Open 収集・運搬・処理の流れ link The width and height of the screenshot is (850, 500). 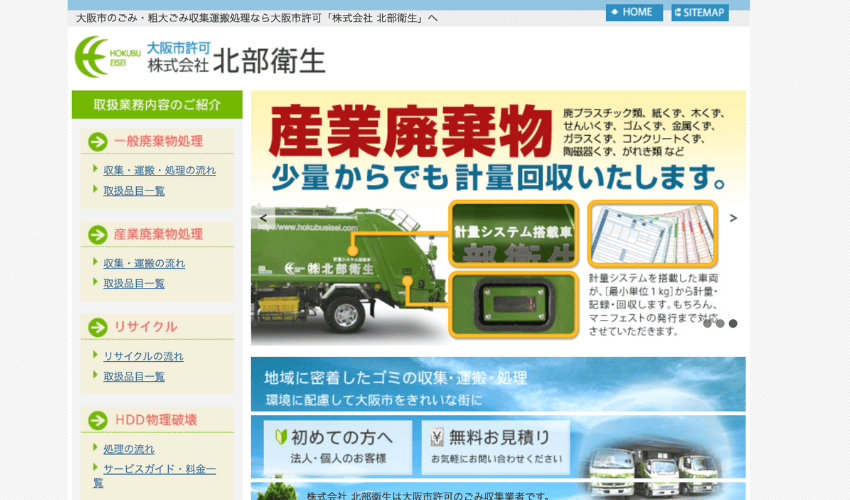pyautogui.click(x=159, y=170)
